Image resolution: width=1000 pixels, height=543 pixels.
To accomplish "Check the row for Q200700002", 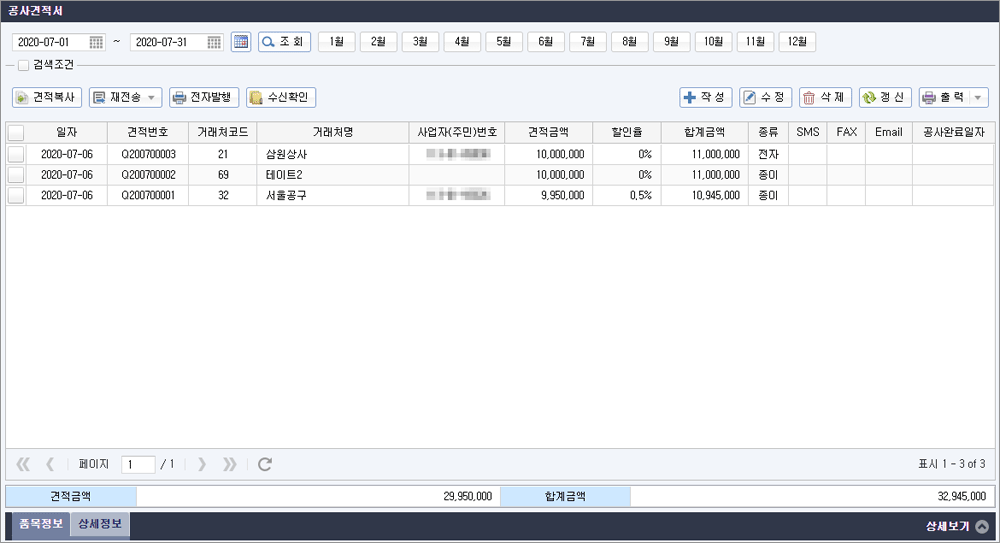I will (x=16, y=175).
